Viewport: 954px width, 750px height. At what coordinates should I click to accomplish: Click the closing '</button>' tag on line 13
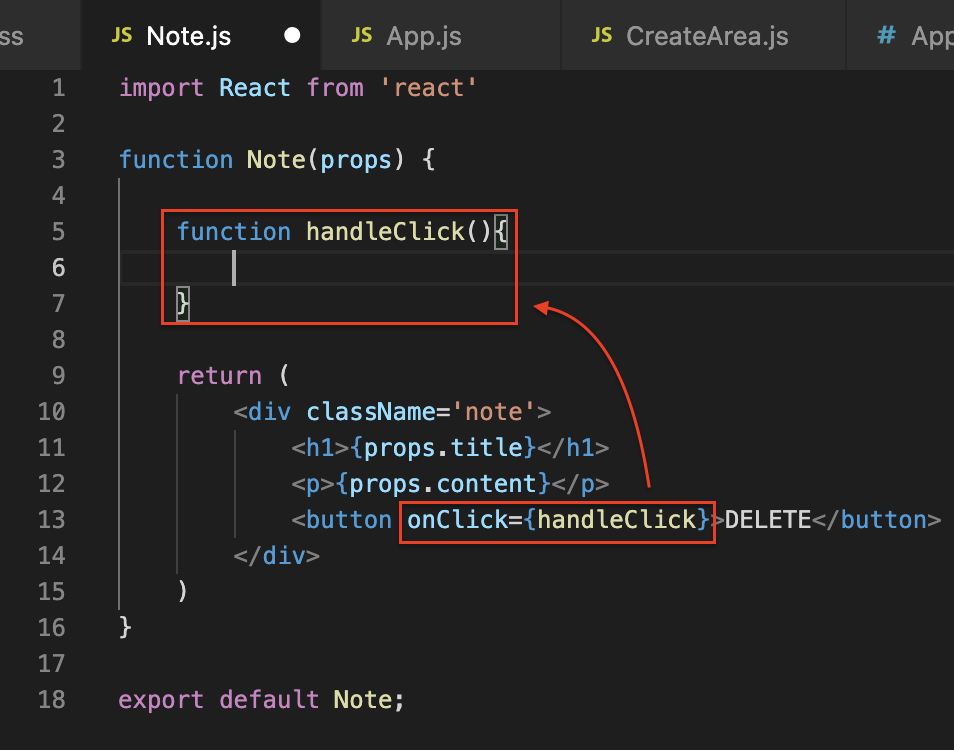pyautogui.click(x=877, y=519)
